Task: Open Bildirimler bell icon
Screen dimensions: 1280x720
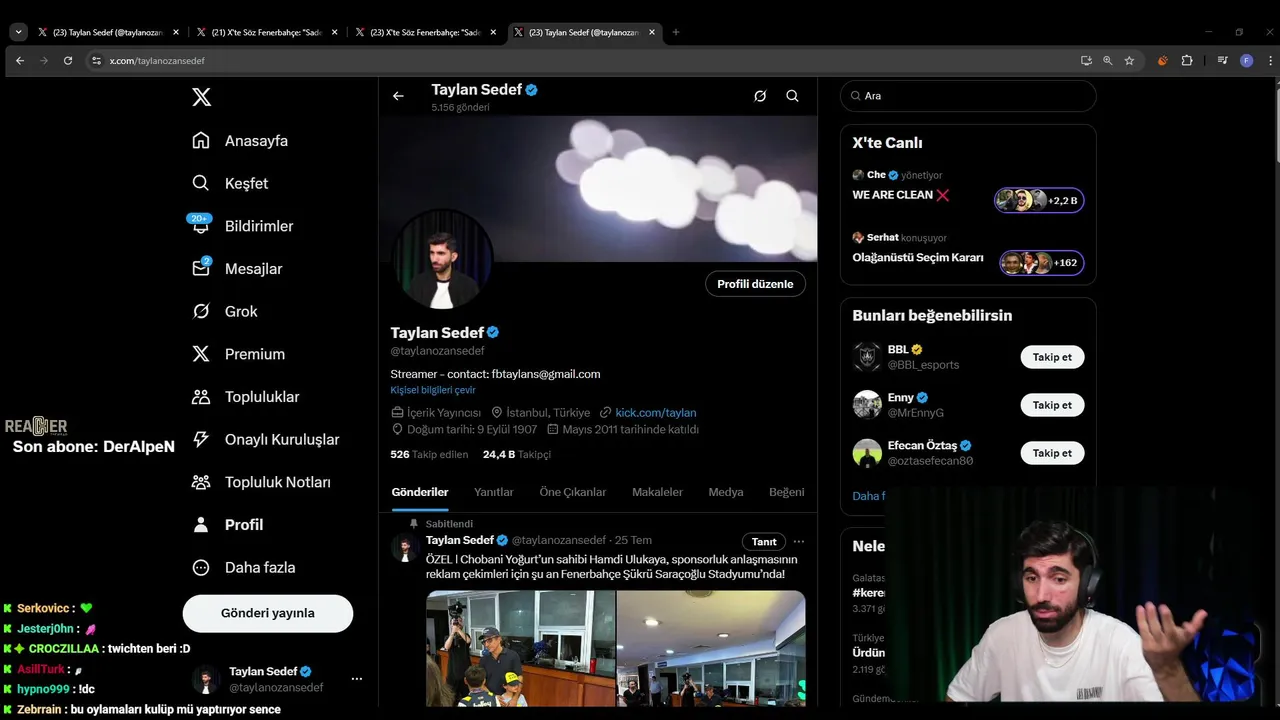Action: (201, 226)
